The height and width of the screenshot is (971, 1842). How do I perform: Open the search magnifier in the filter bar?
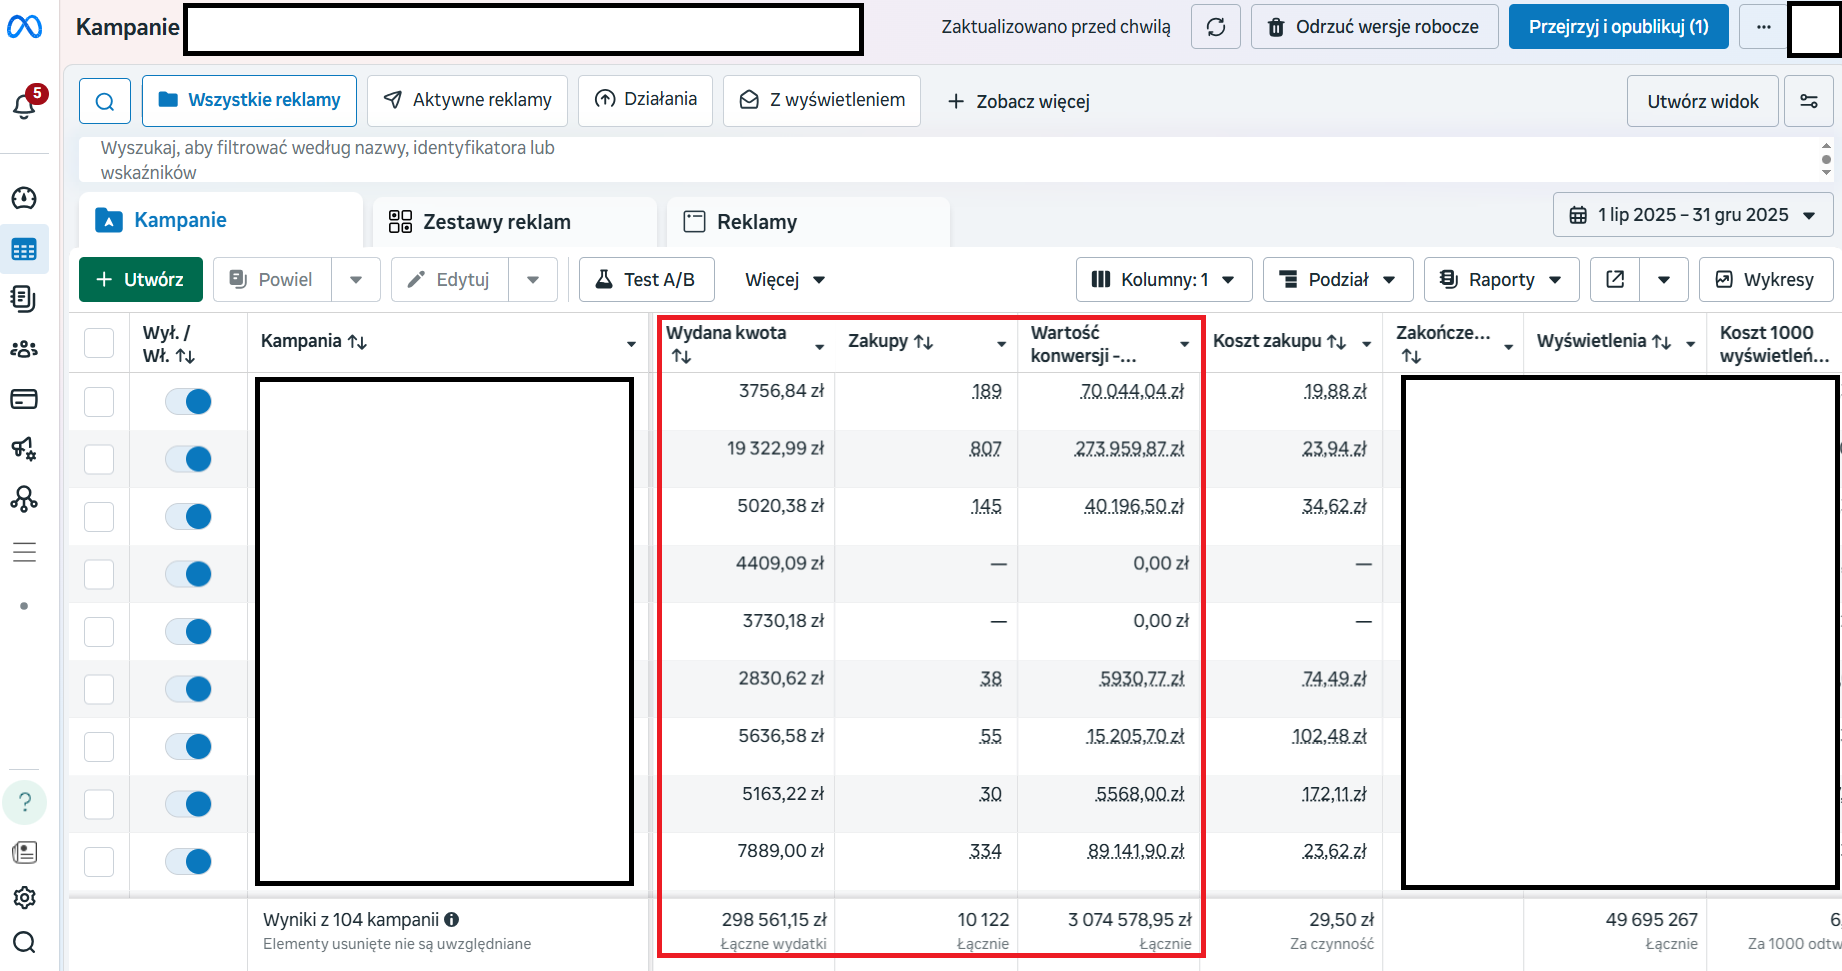pos(105,101)
